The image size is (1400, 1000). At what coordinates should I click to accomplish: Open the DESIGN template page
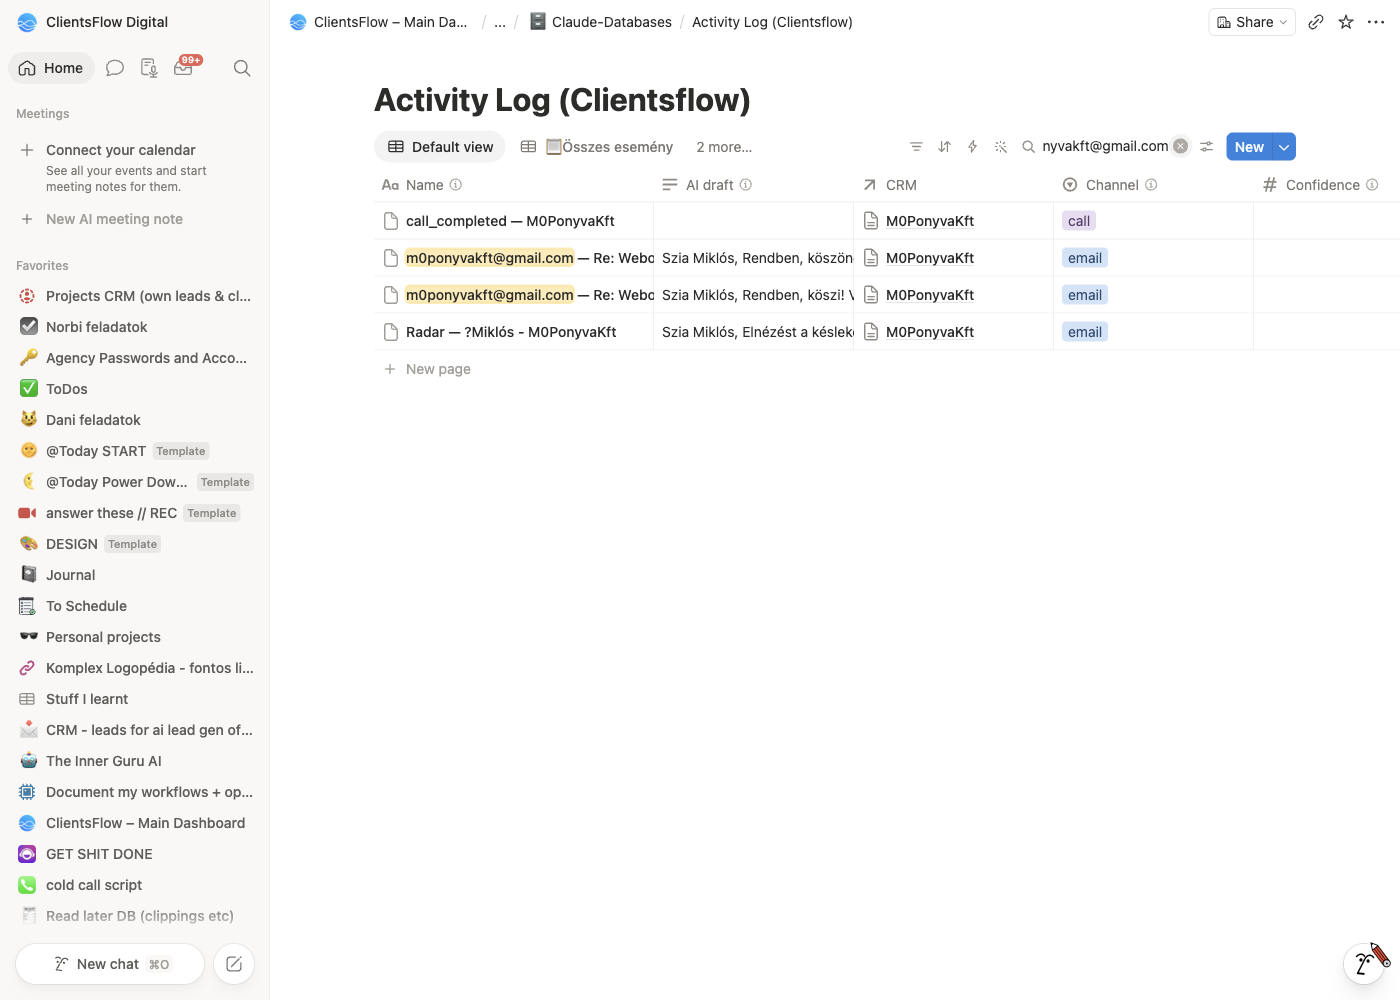click(x=136, y=544)
